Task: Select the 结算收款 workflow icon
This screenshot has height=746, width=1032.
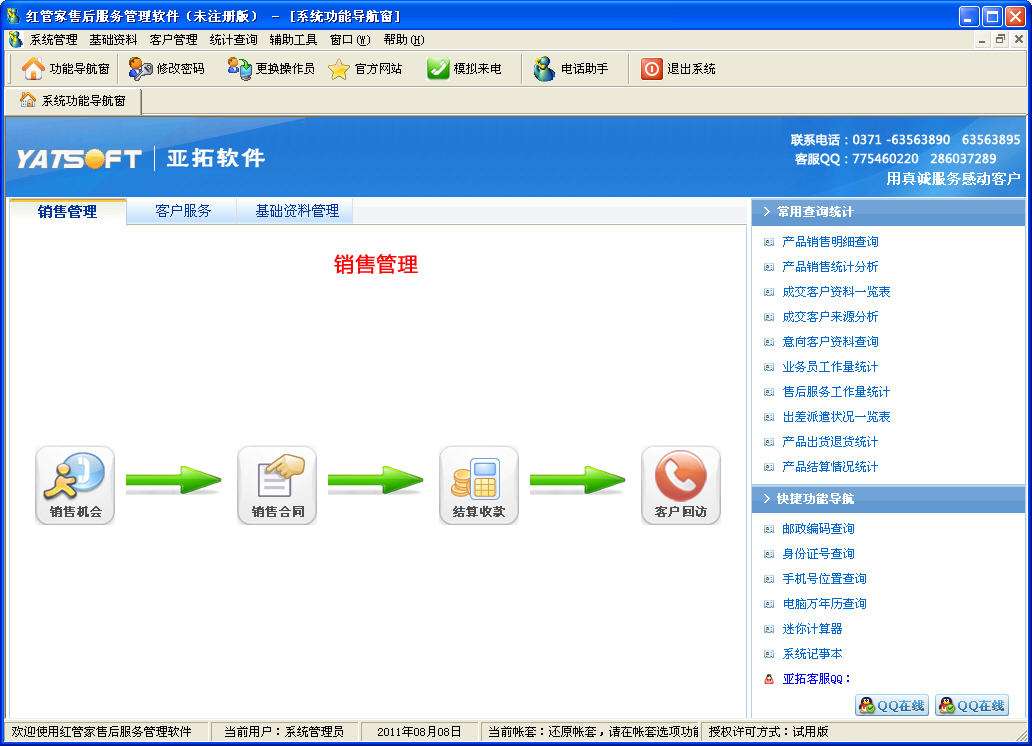Action: [478, 485]
